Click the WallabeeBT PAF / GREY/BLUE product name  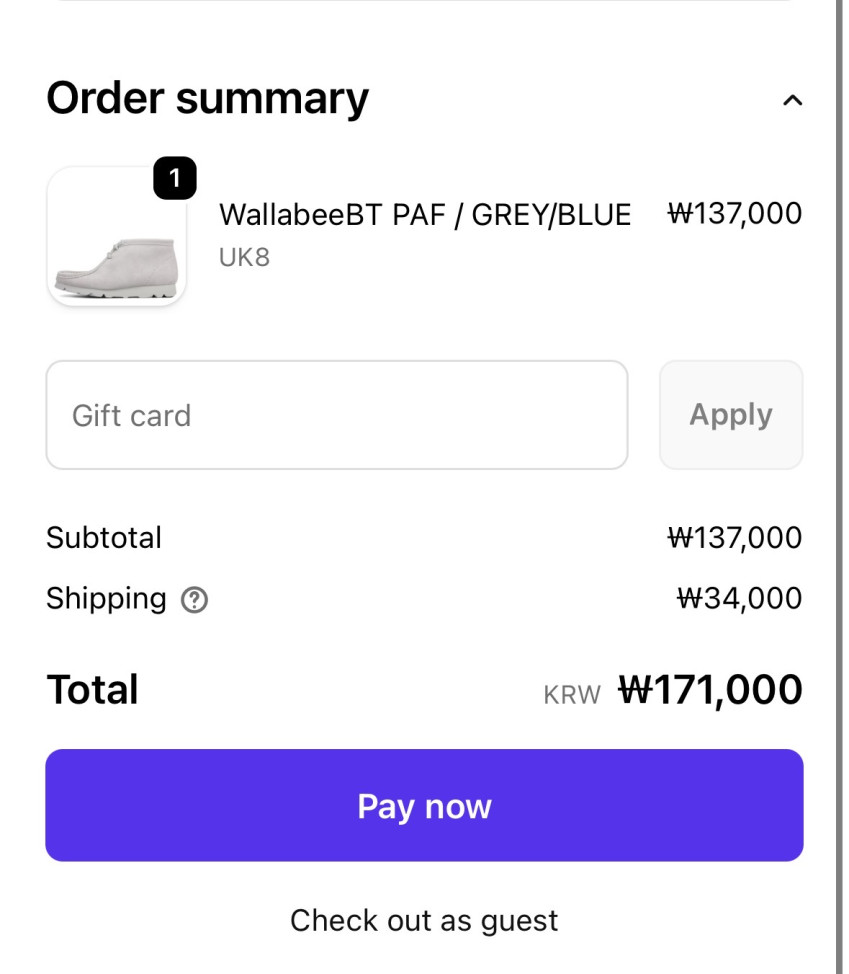pyautogui.click(x=425, y=214)
